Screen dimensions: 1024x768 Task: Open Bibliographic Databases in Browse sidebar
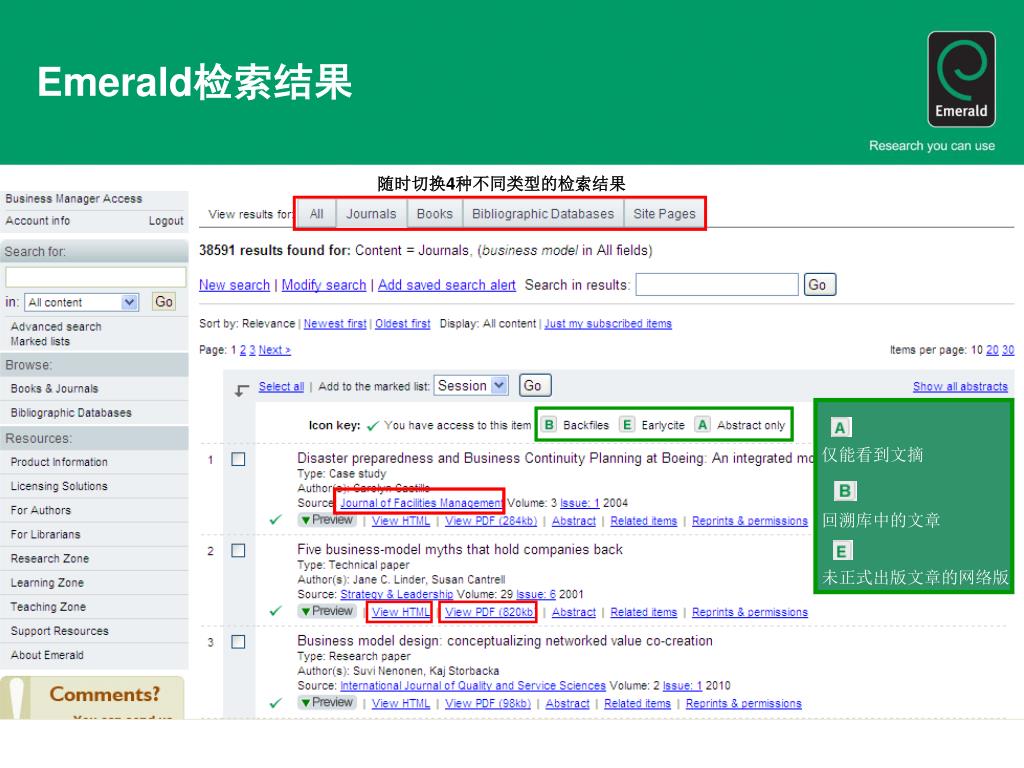71,413
